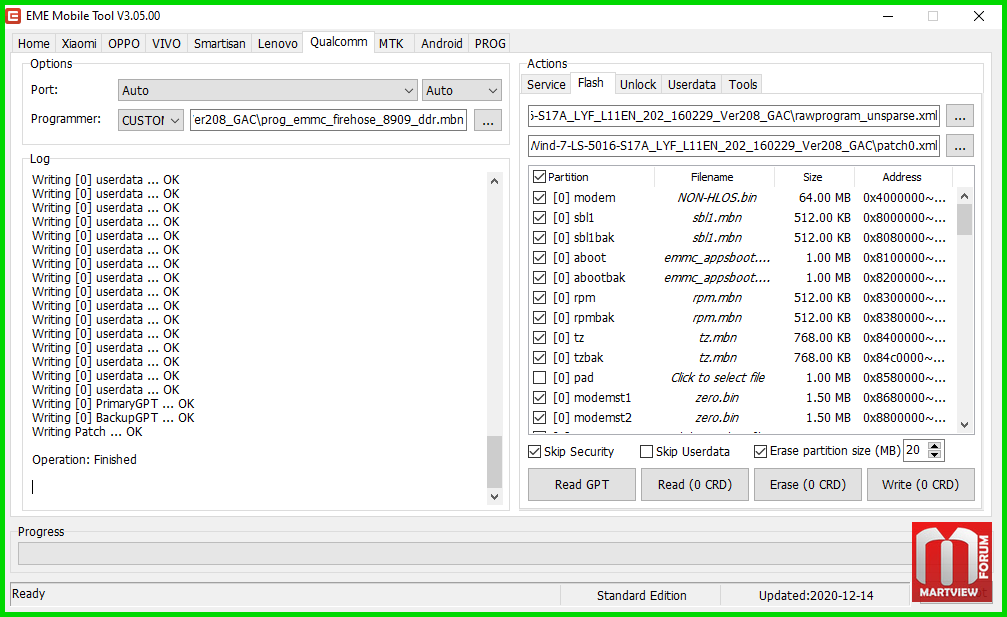This screenshot has width=1007, height=617.
Task: Click the rawprogram_unsparse.xml path field
Action: pos(734,116)
